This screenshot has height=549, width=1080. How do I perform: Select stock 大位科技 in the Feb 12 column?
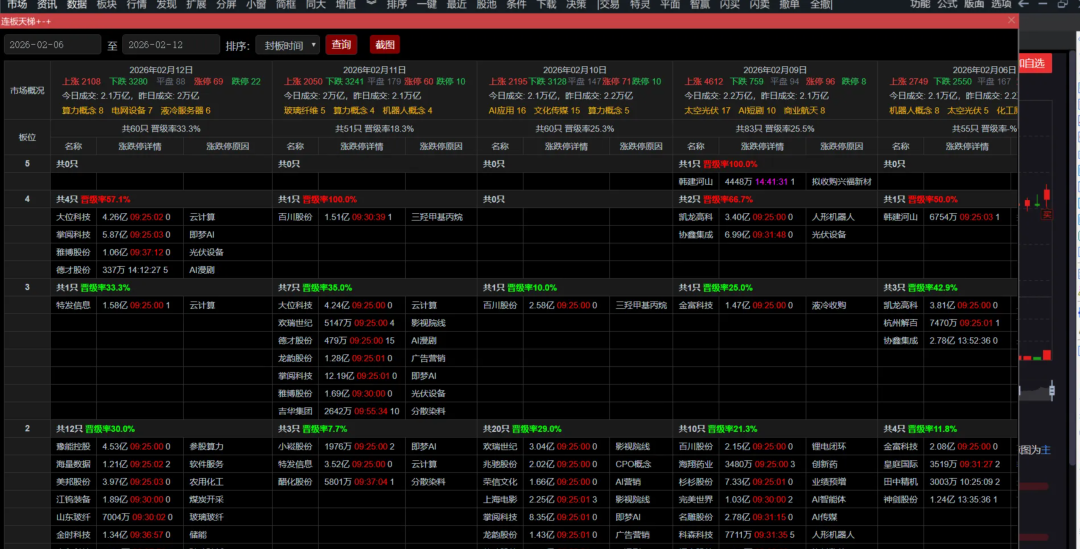[73, 217]
